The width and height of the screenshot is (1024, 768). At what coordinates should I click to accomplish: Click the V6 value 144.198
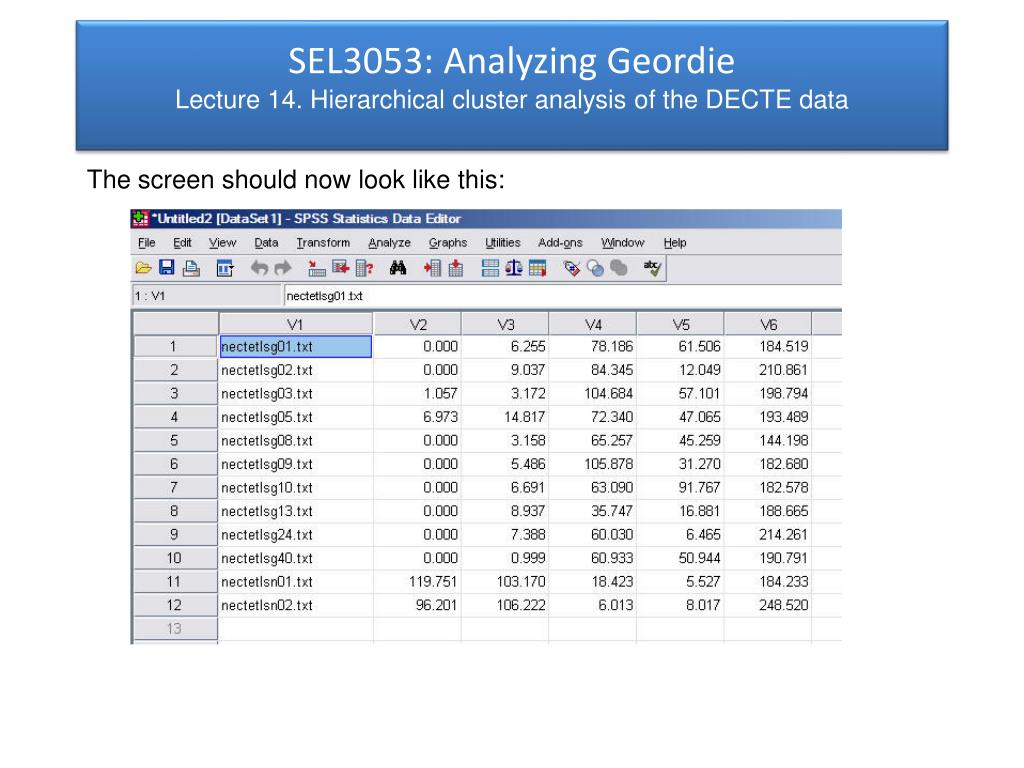(767, 441)
